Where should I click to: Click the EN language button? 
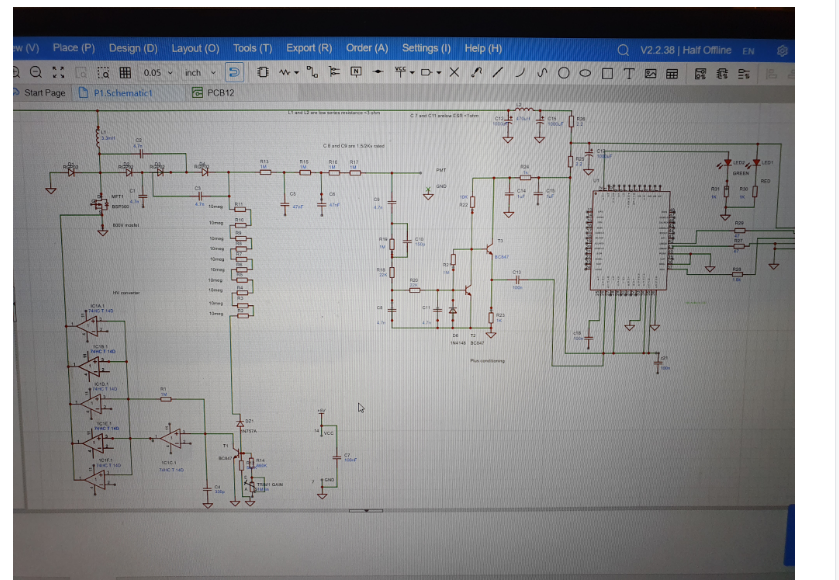point(748,51)
